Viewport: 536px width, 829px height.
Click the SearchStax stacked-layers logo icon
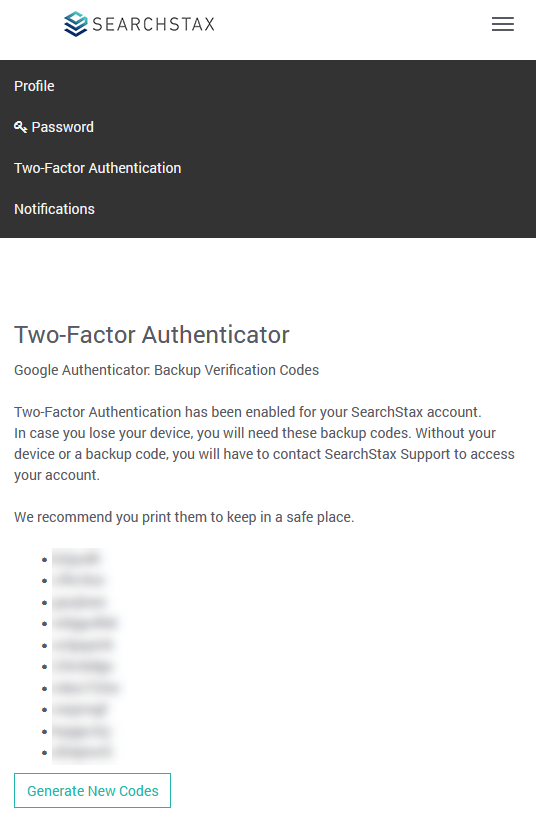76,24
